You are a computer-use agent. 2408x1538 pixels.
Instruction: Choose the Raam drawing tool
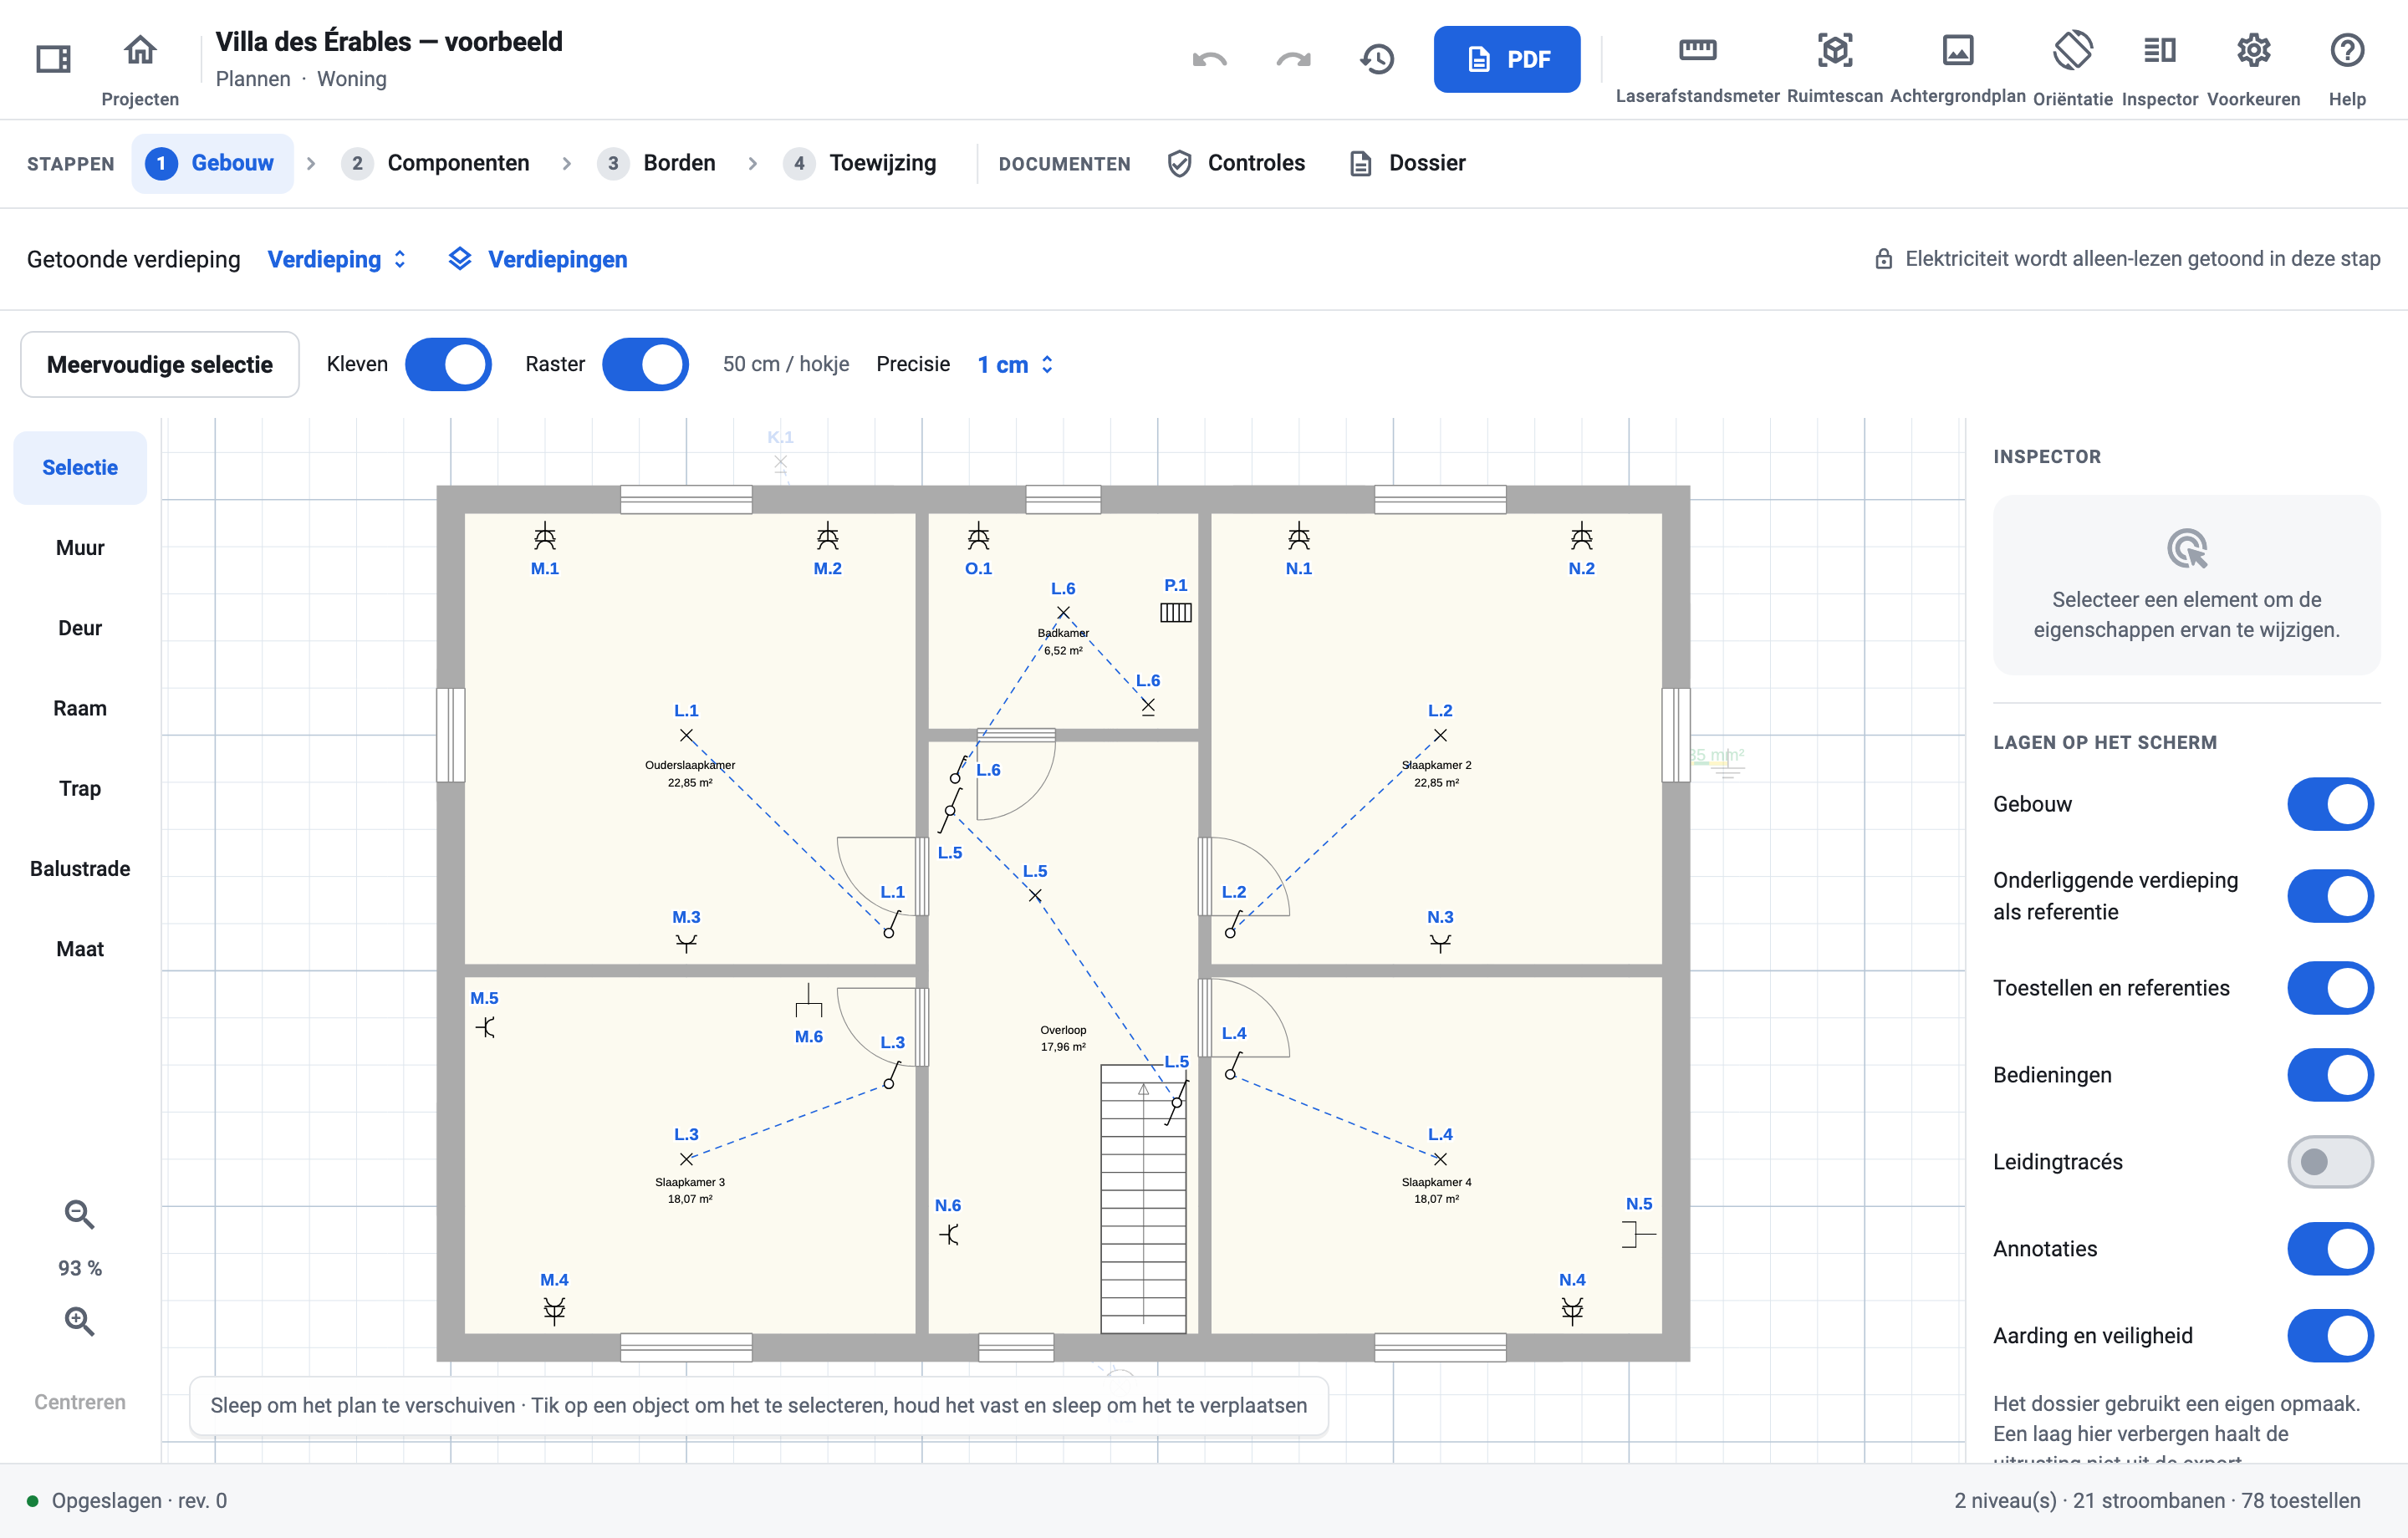click(80, 708)
